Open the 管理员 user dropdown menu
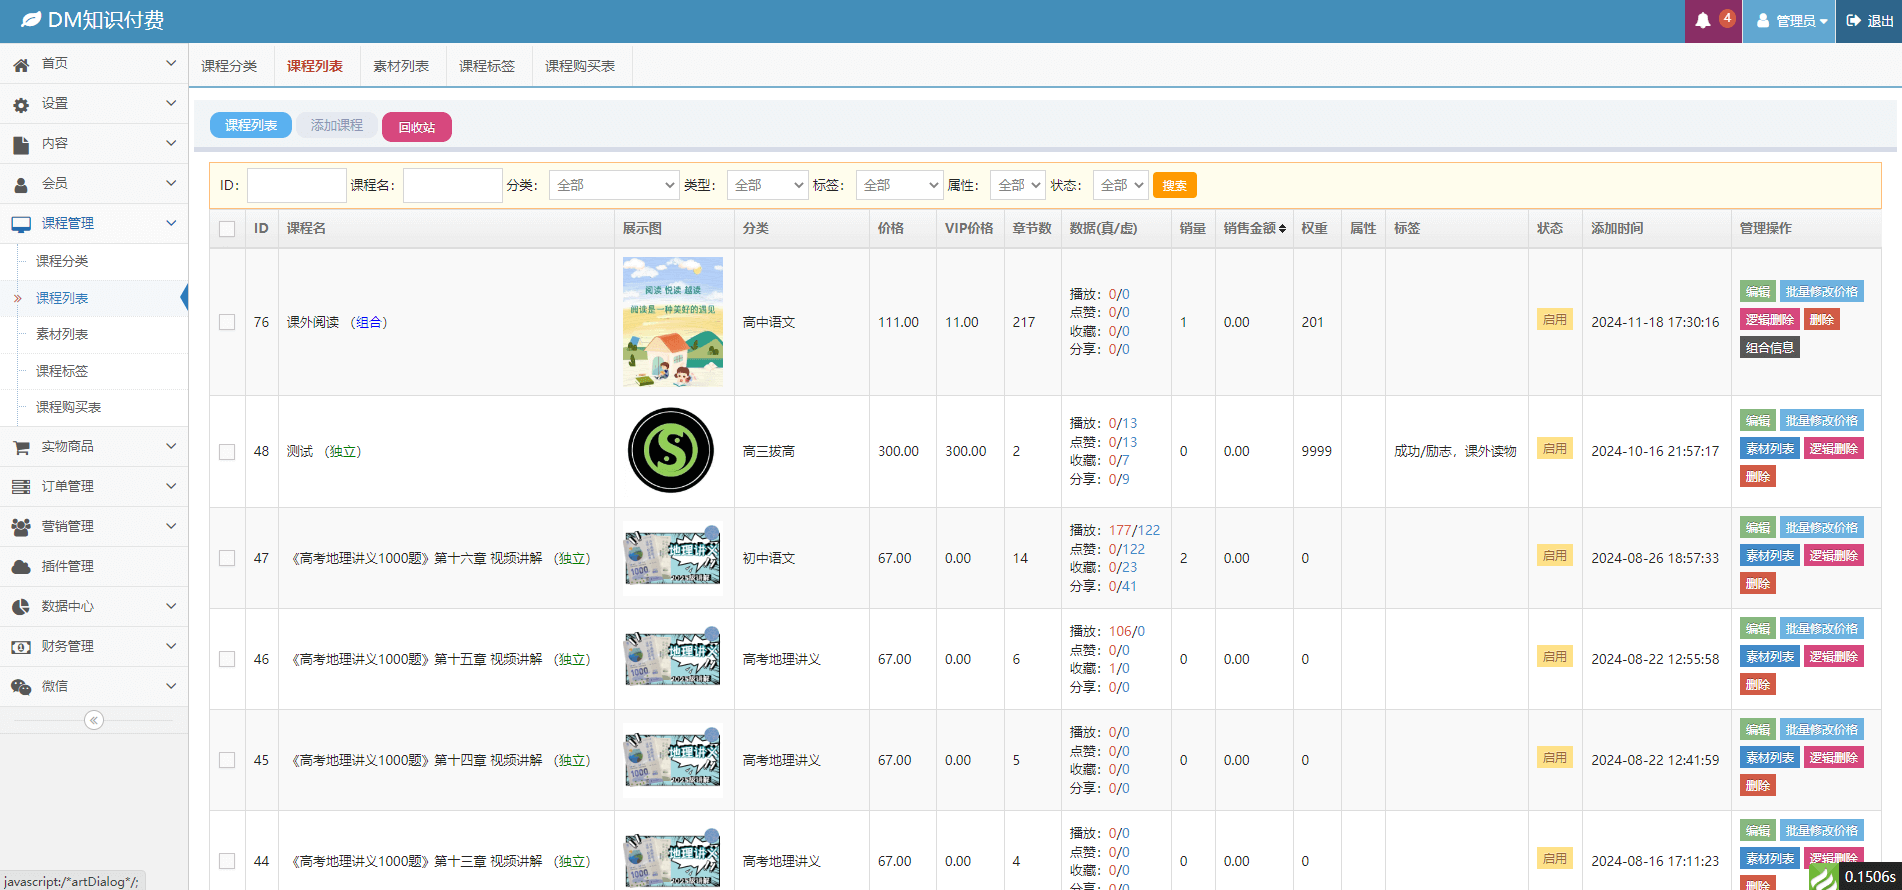 pos(1792,21)
